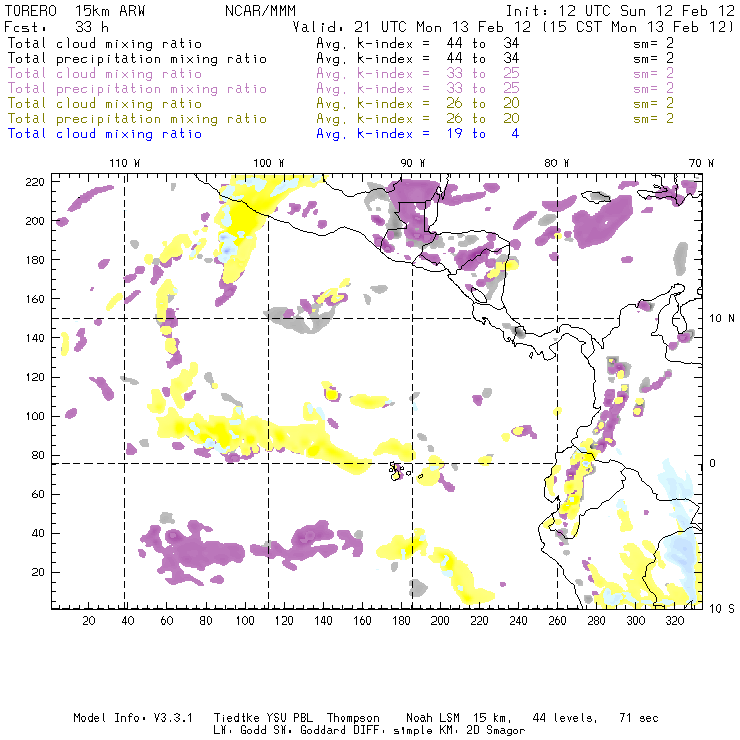Click the y-axis grid value "180"
740x740 pixels.
coord(35,260)
